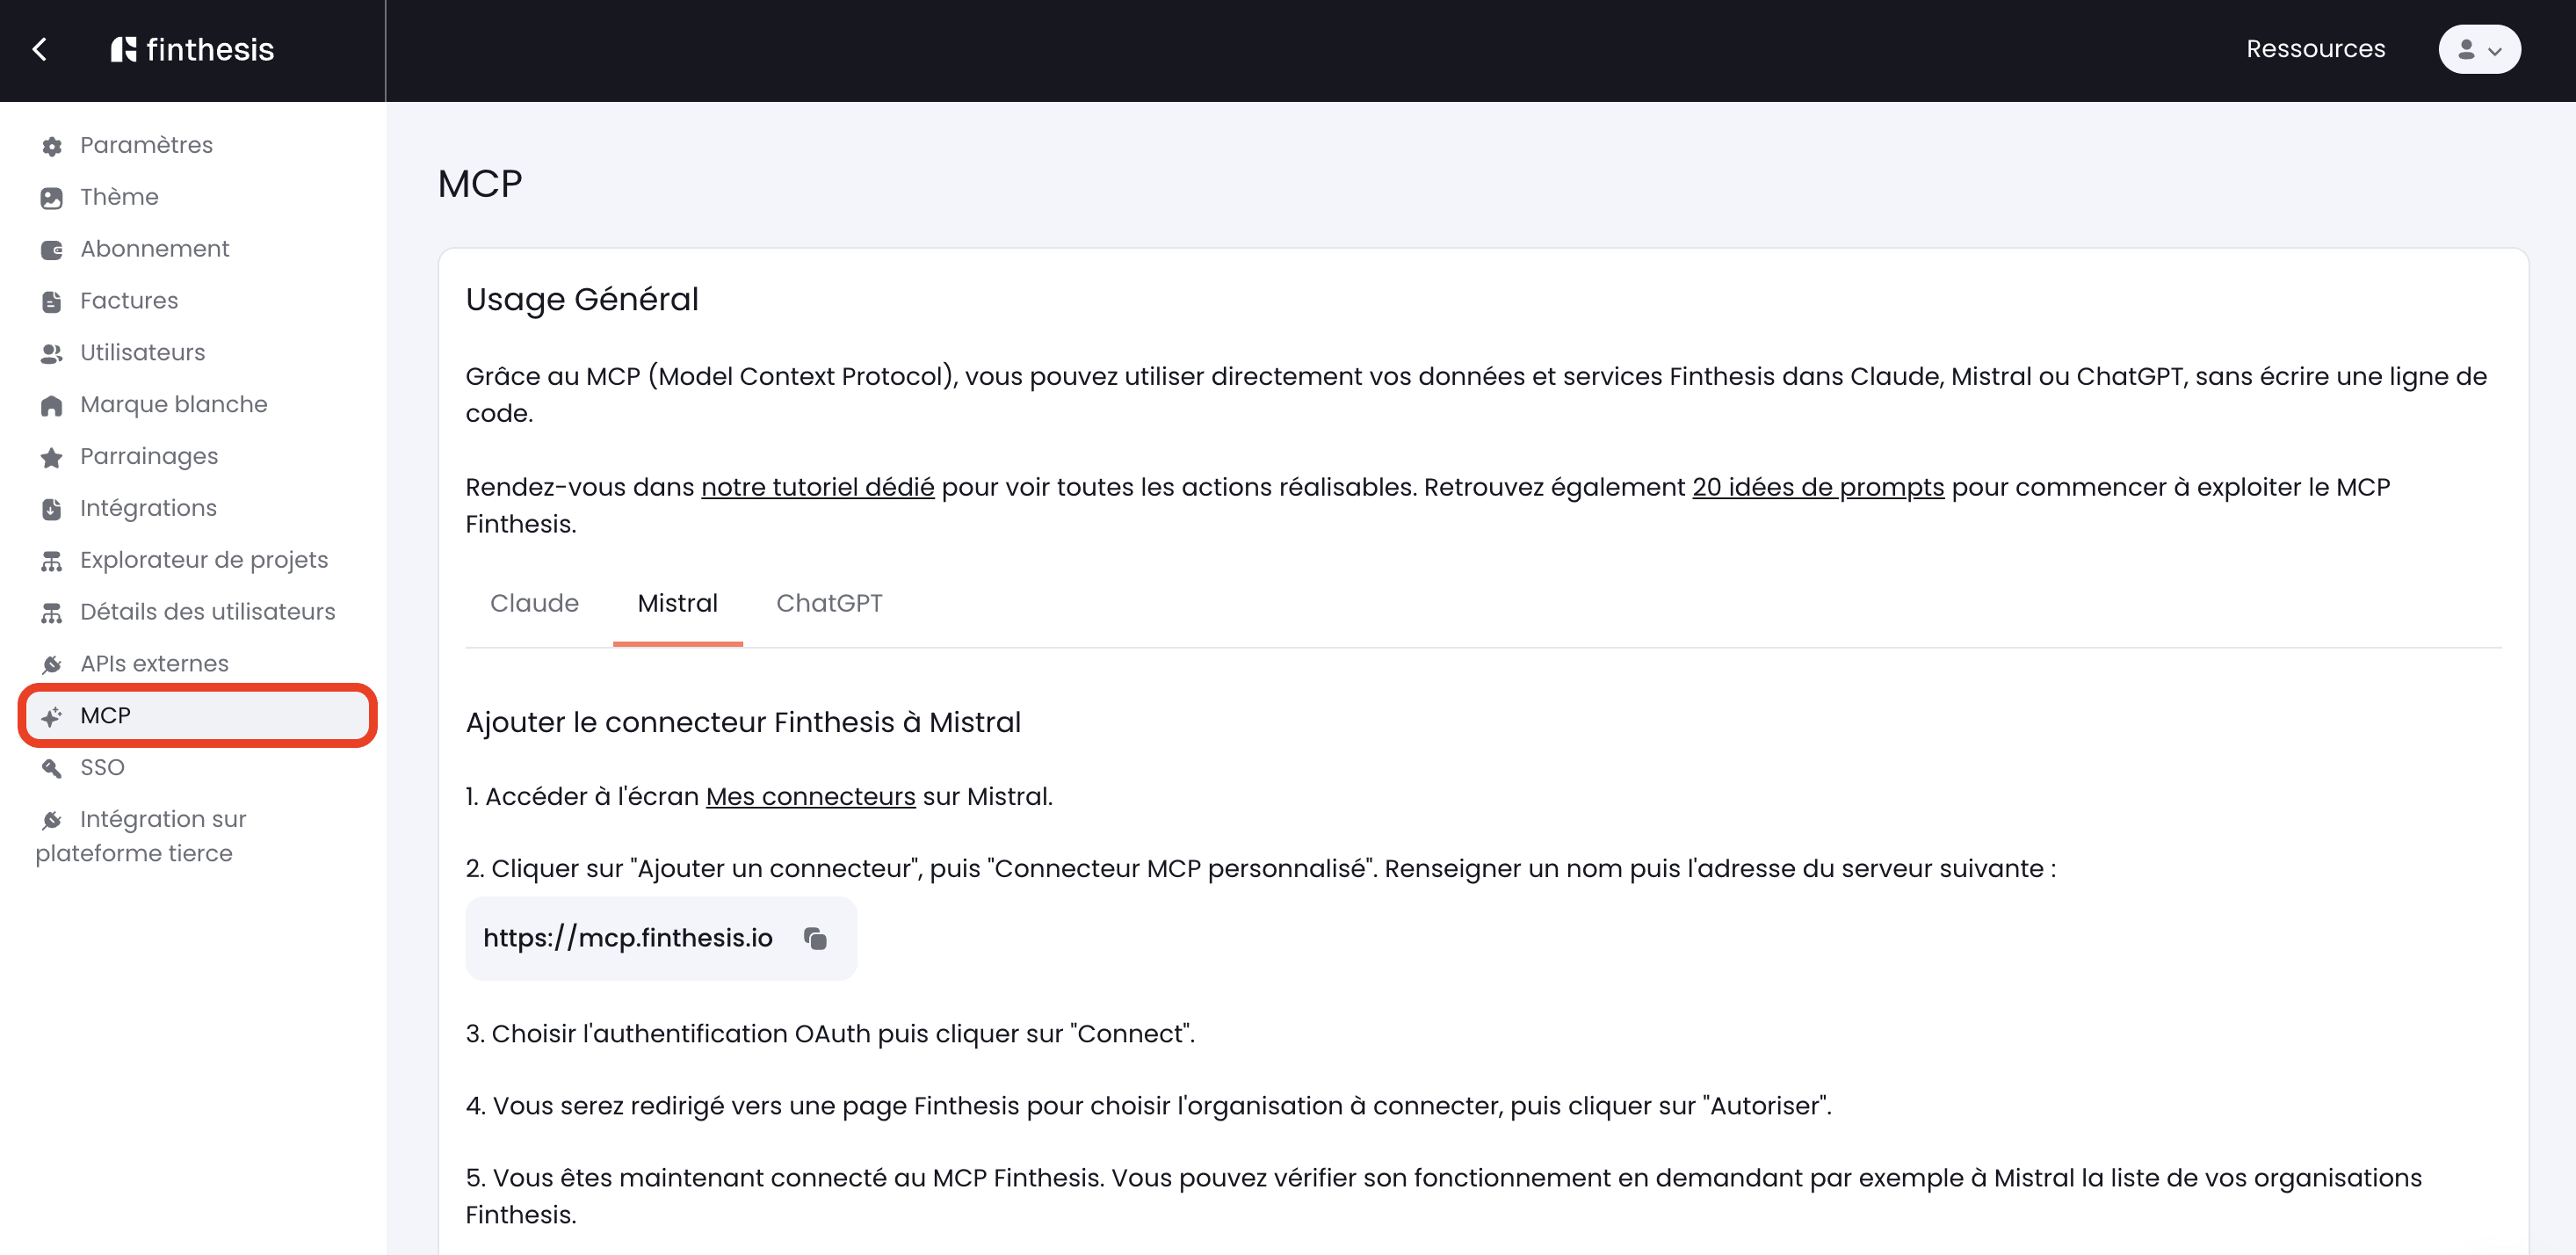
Task: Click the "Usage Général" heading
Action: [x=582, y=300]
